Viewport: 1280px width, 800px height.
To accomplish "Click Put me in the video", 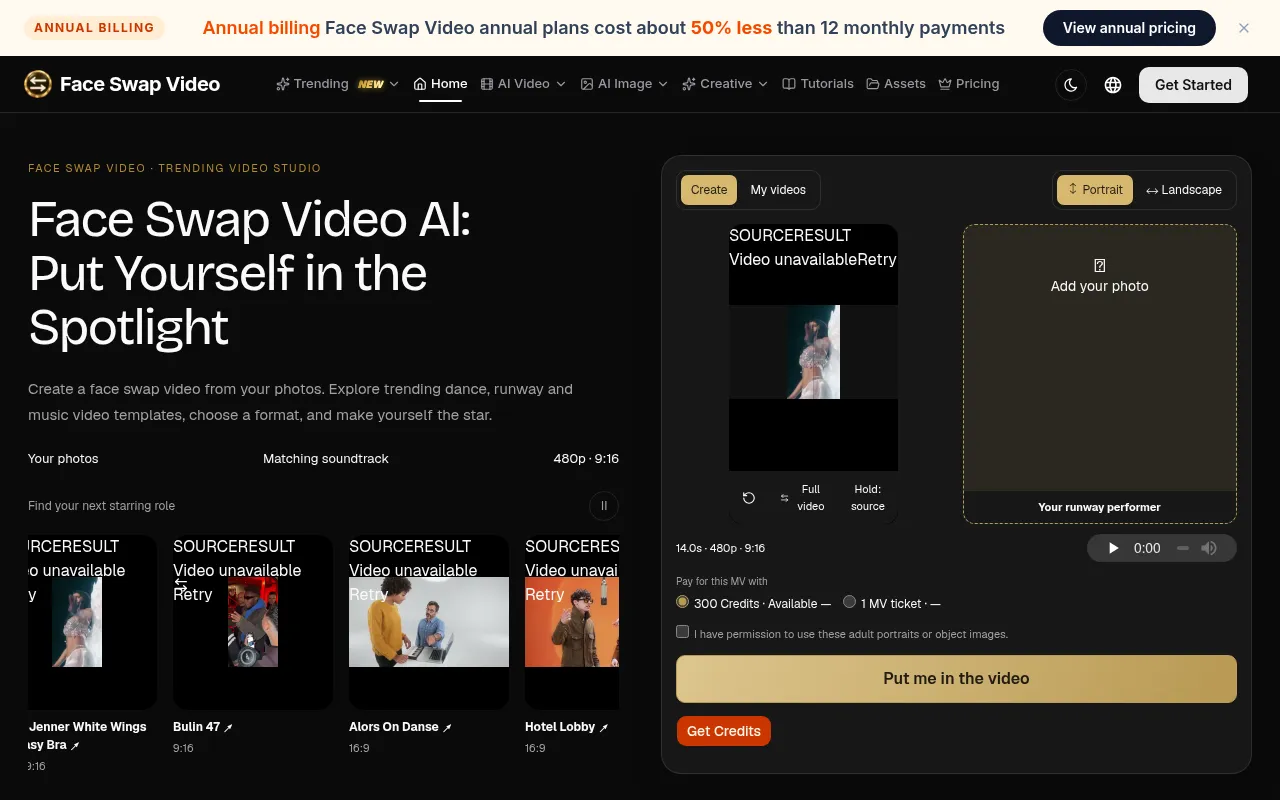I will (956, 679).
